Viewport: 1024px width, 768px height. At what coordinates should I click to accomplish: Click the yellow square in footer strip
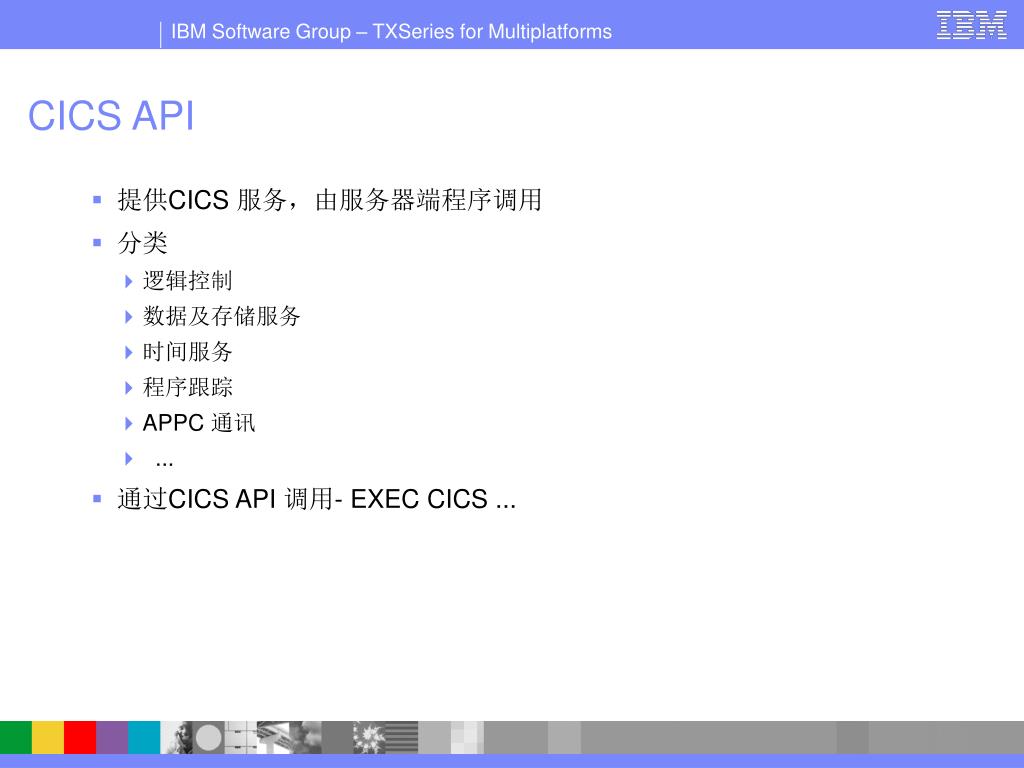(x=48, y=737)
